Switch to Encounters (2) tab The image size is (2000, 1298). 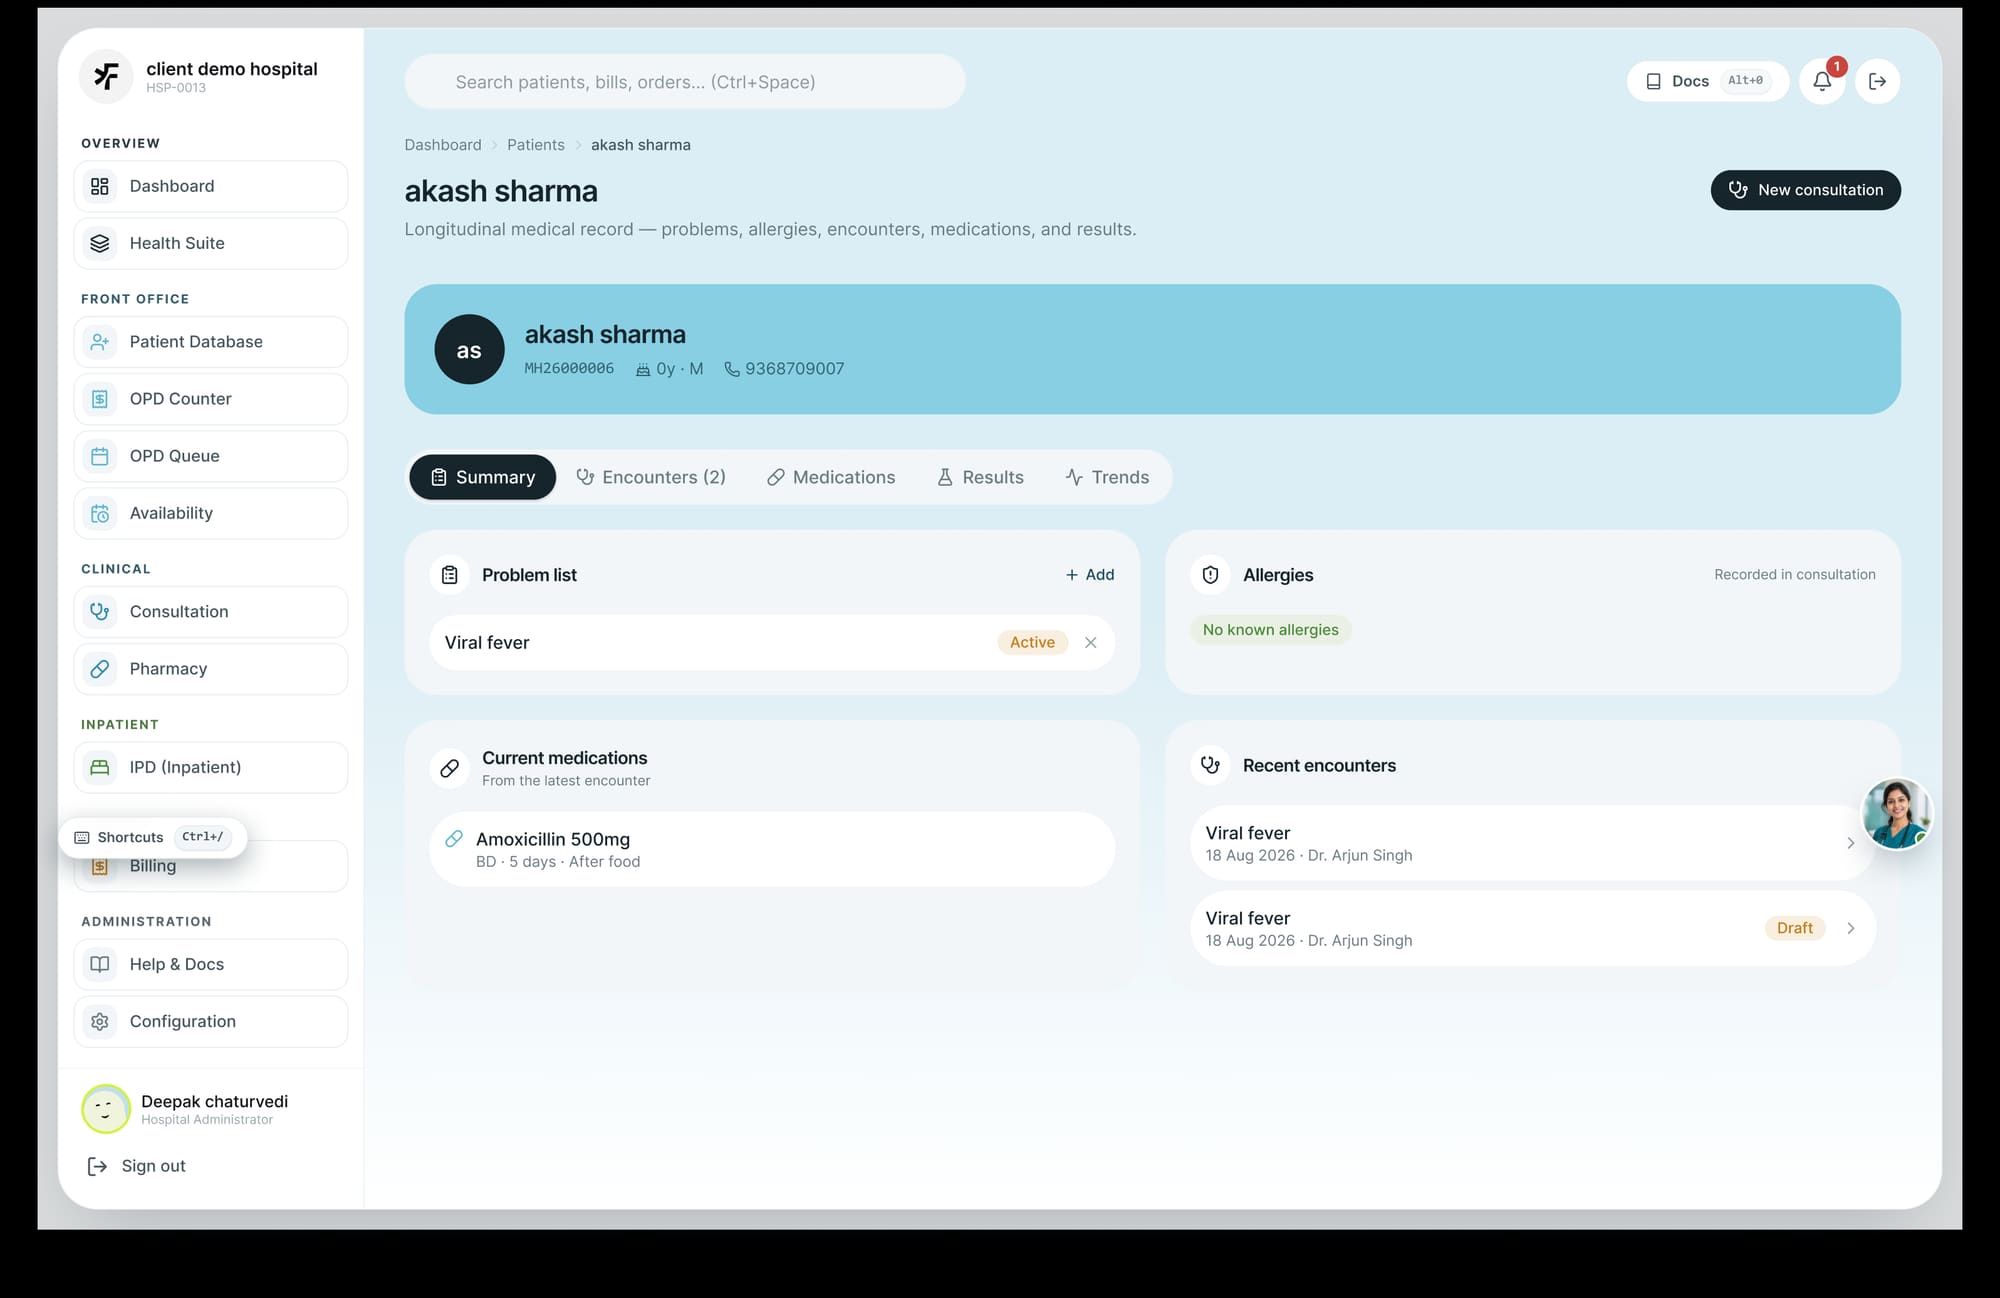pos(651,477)
